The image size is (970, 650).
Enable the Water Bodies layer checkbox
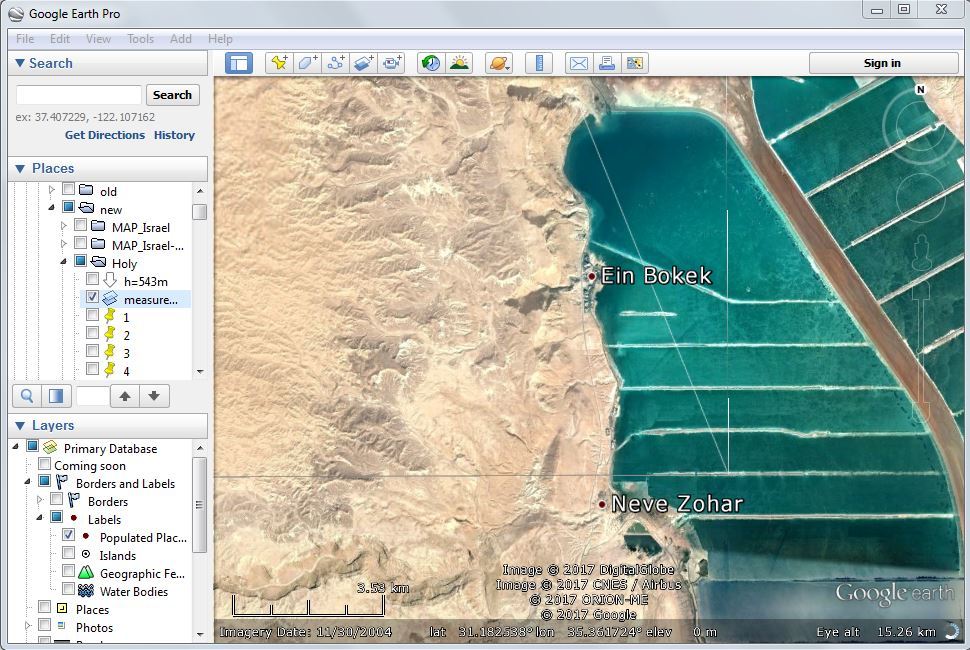(x=68, y=588)
